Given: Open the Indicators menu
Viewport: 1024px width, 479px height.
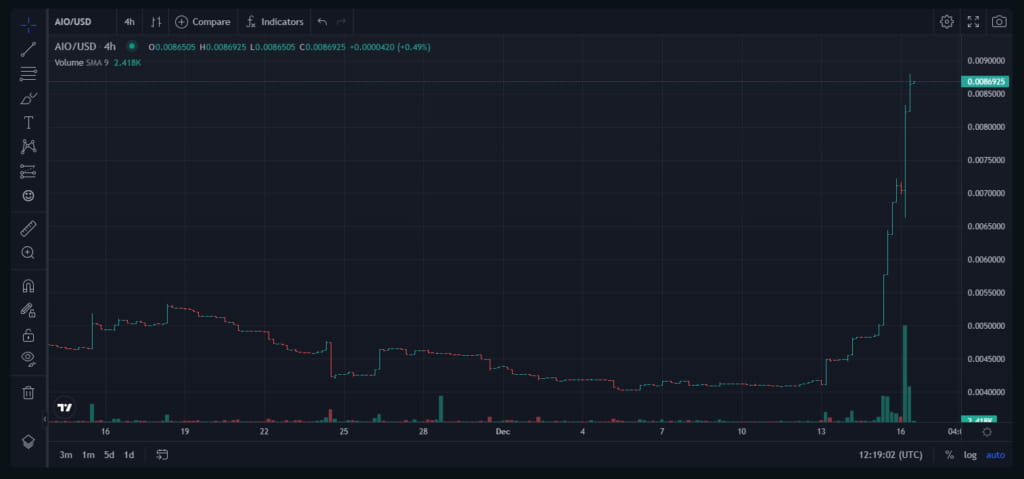Looking at the screenshot, I should pos(274,22).
